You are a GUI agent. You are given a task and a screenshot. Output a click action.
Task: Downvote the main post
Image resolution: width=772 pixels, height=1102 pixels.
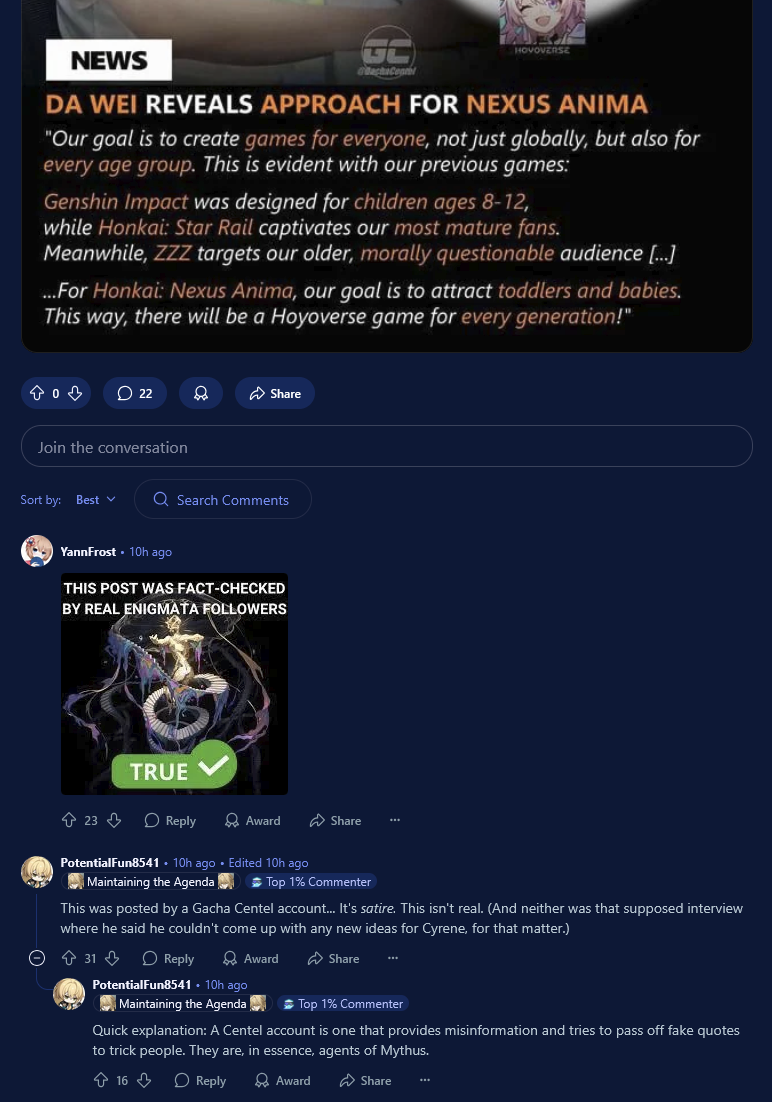point(75,394)
